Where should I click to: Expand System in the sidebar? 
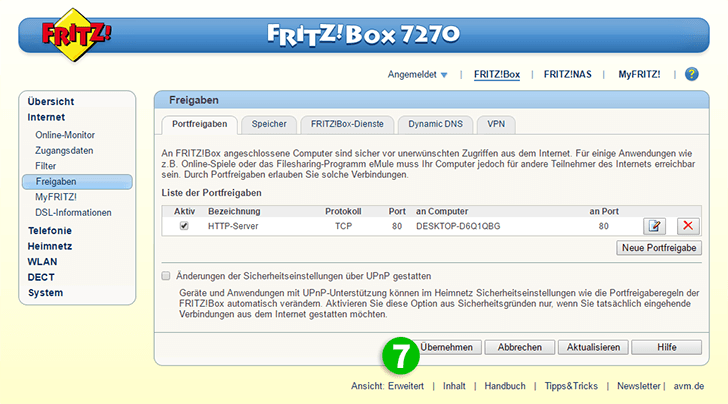45,293
